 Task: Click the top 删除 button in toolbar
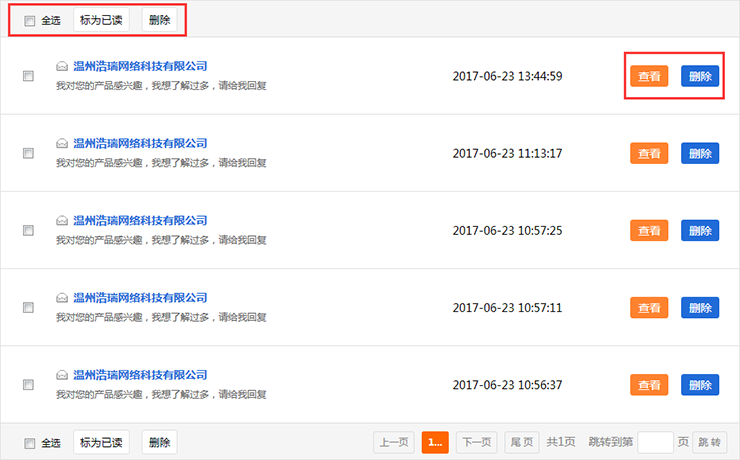point(160,20)
